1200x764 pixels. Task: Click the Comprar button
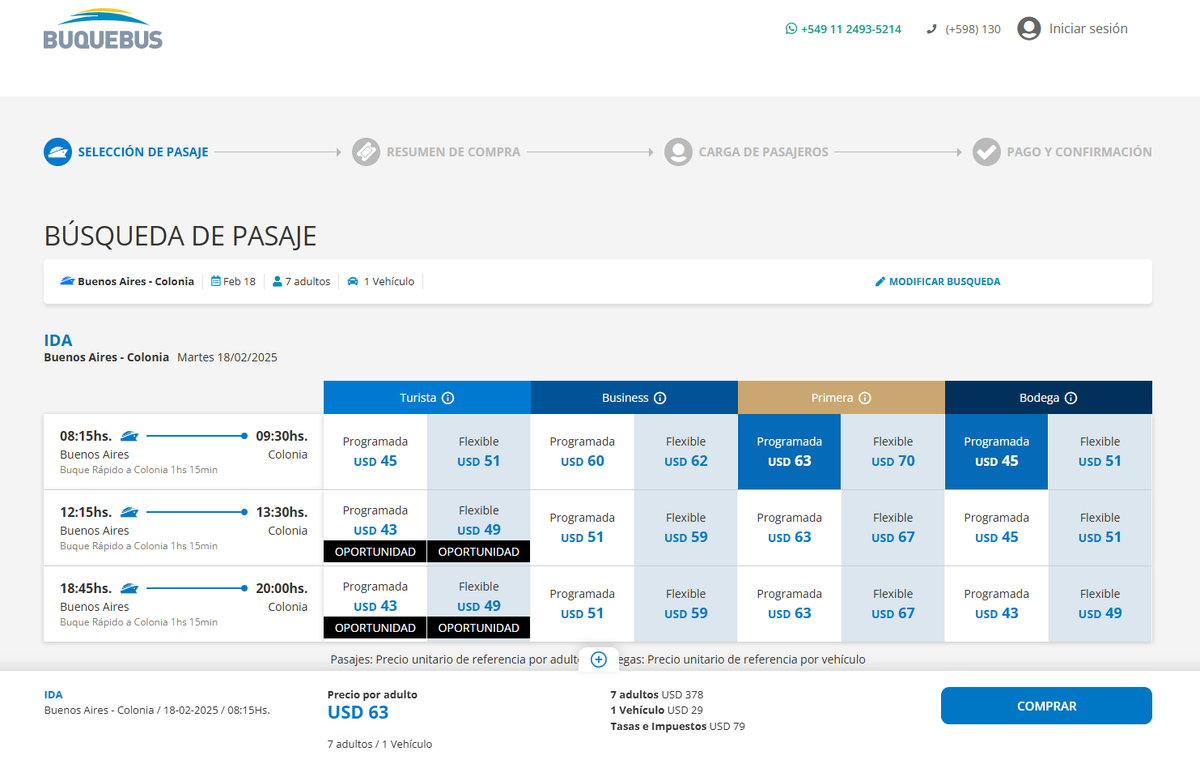[1046, 706]
